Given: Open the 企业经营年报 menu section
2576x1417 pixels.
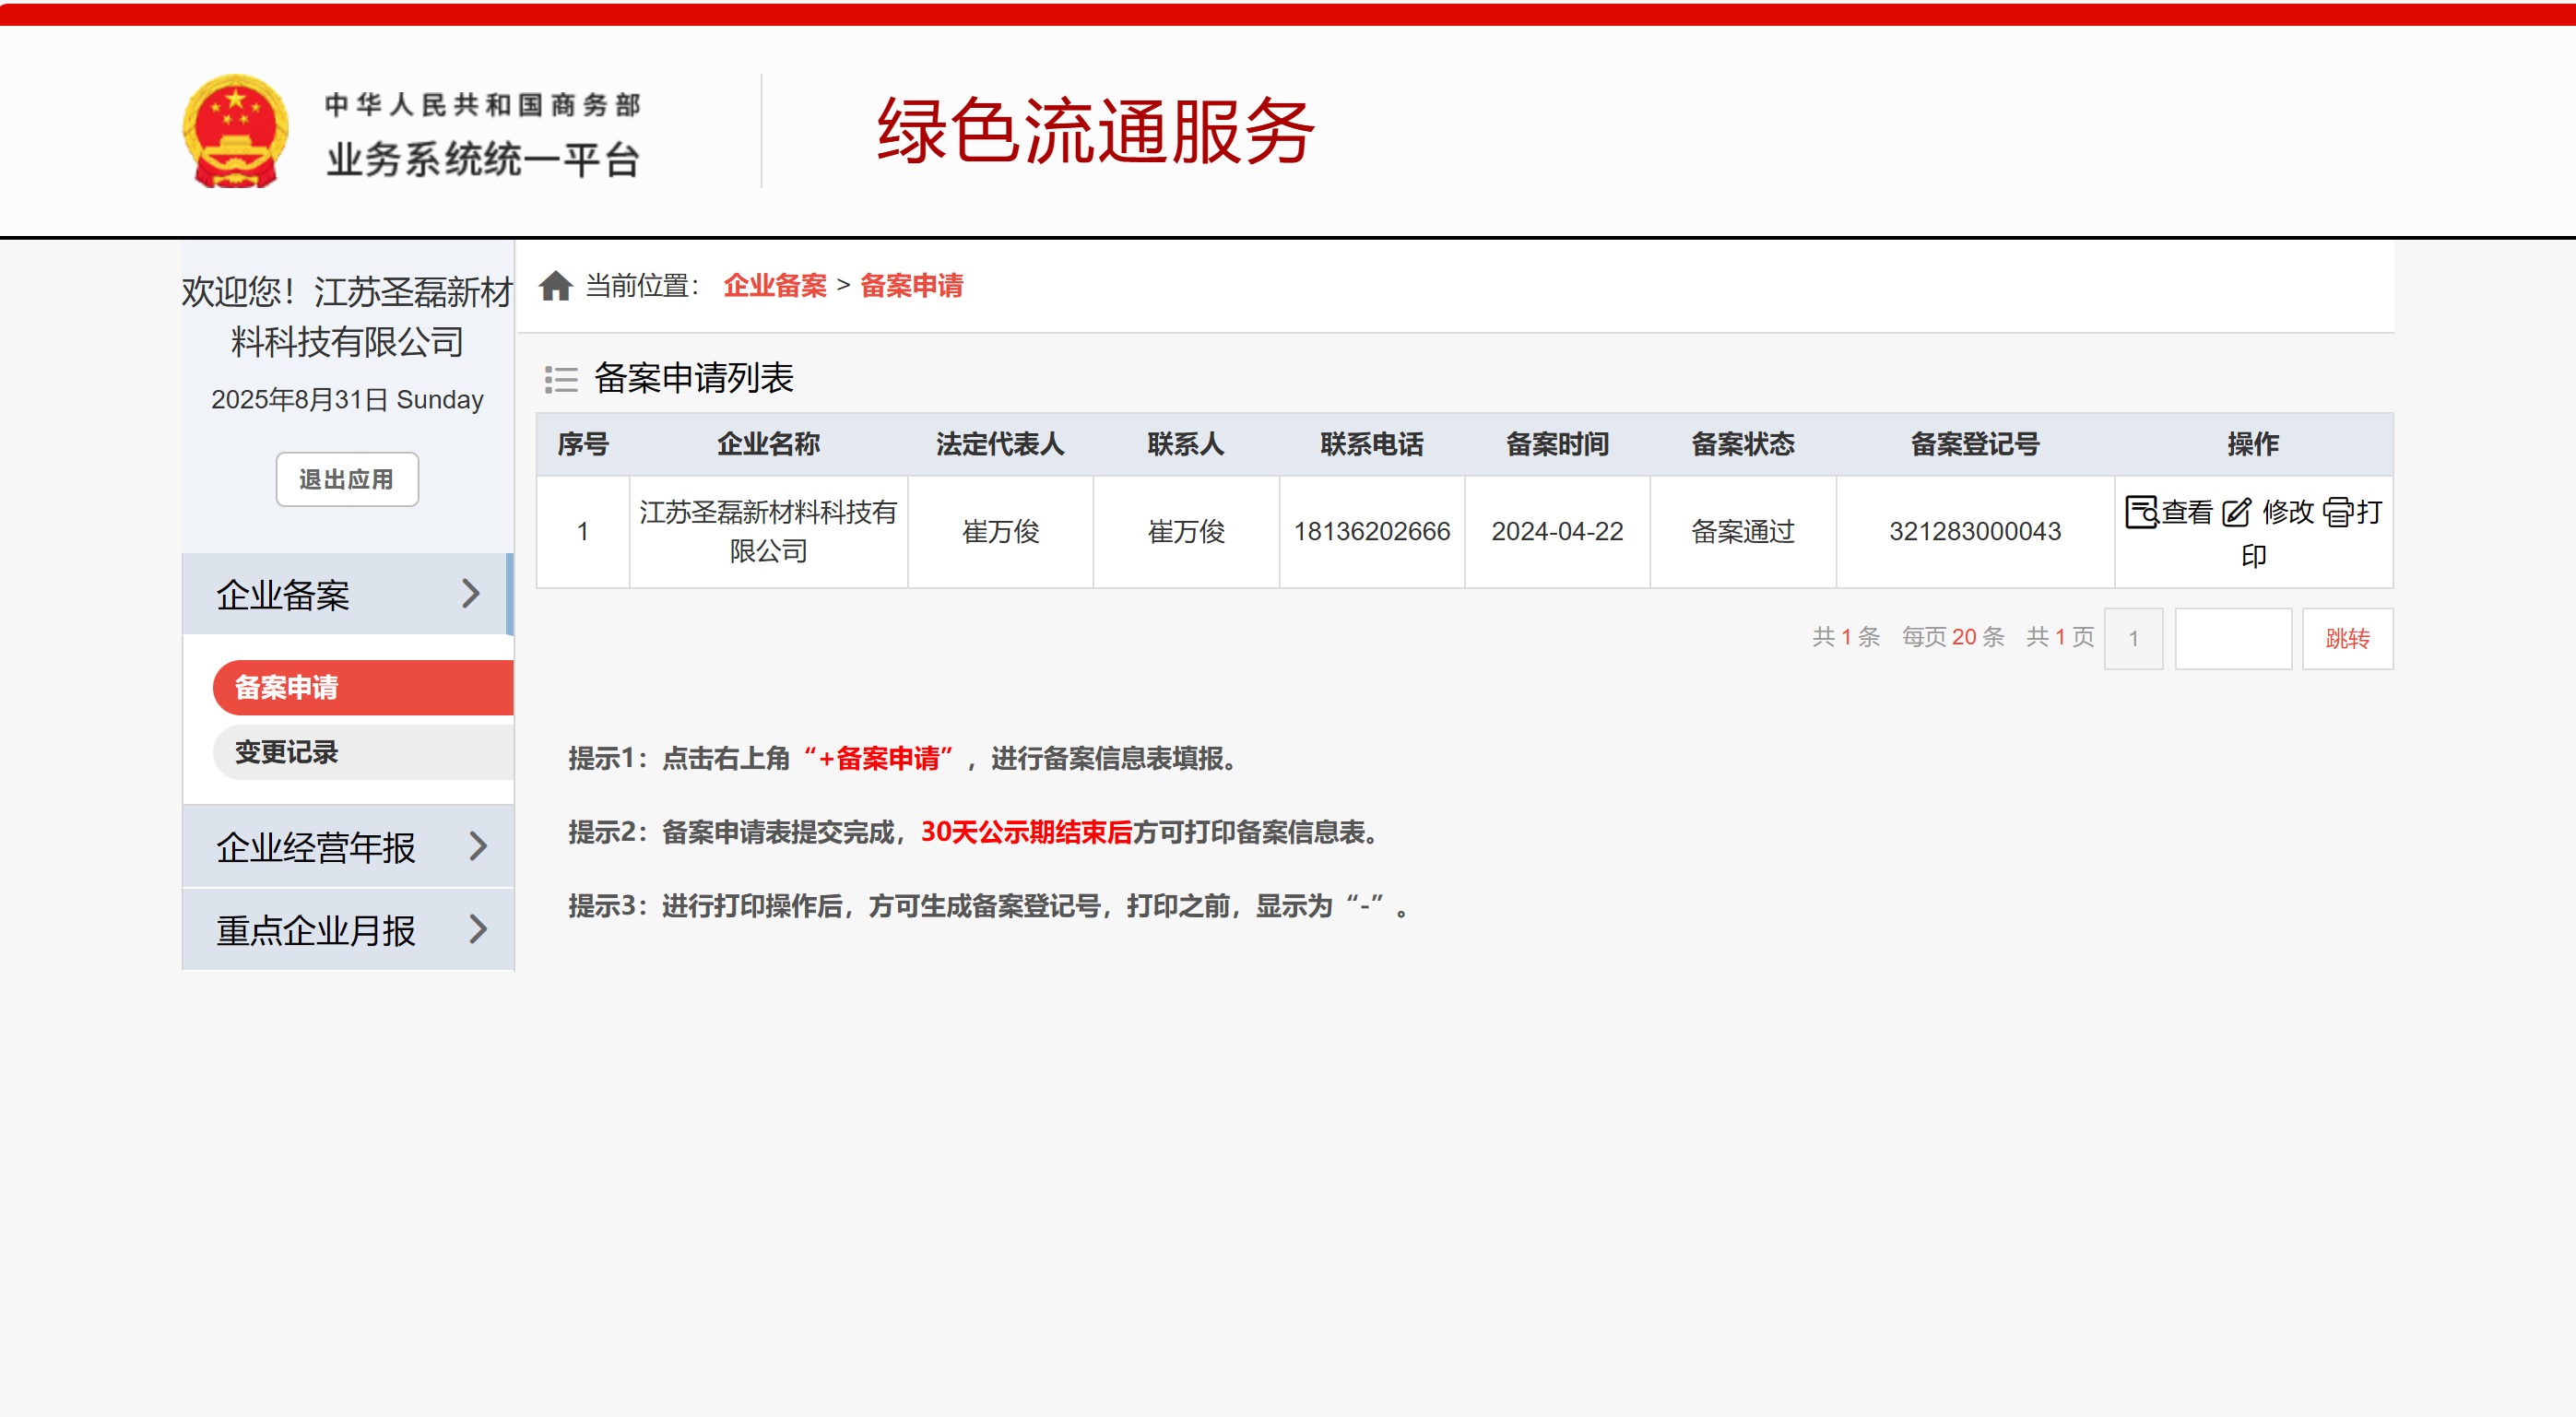Looking at the screenshot, I should 316,847.
